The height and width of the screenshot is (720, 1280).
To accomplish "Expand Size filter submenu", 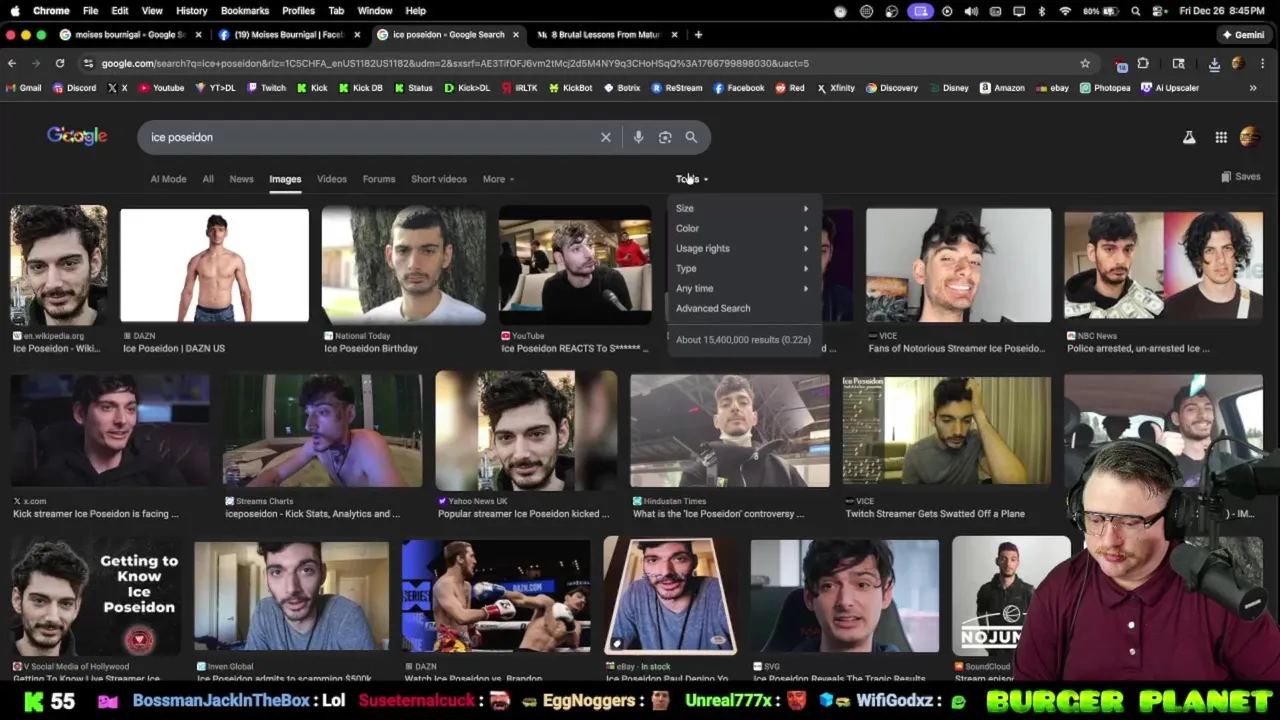I will pyautogui.click(x=742, y=208).
